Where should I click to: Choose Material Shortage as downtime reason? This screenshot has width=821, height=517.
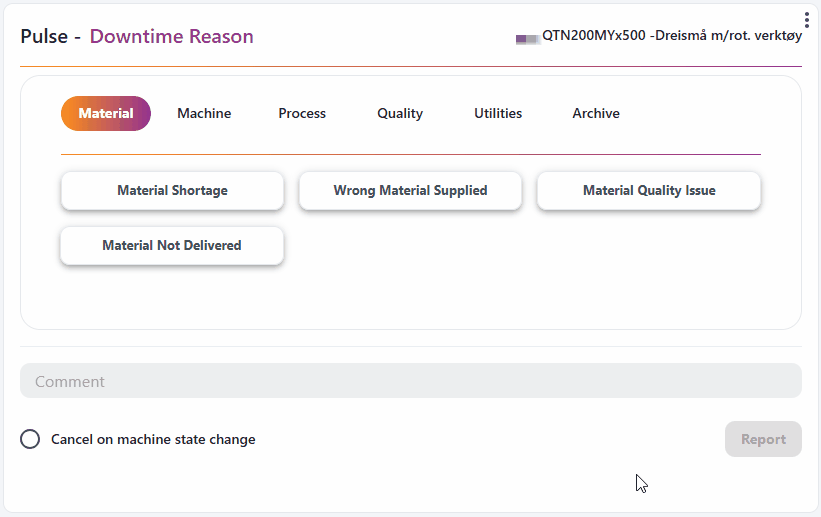tap(172, 191)
